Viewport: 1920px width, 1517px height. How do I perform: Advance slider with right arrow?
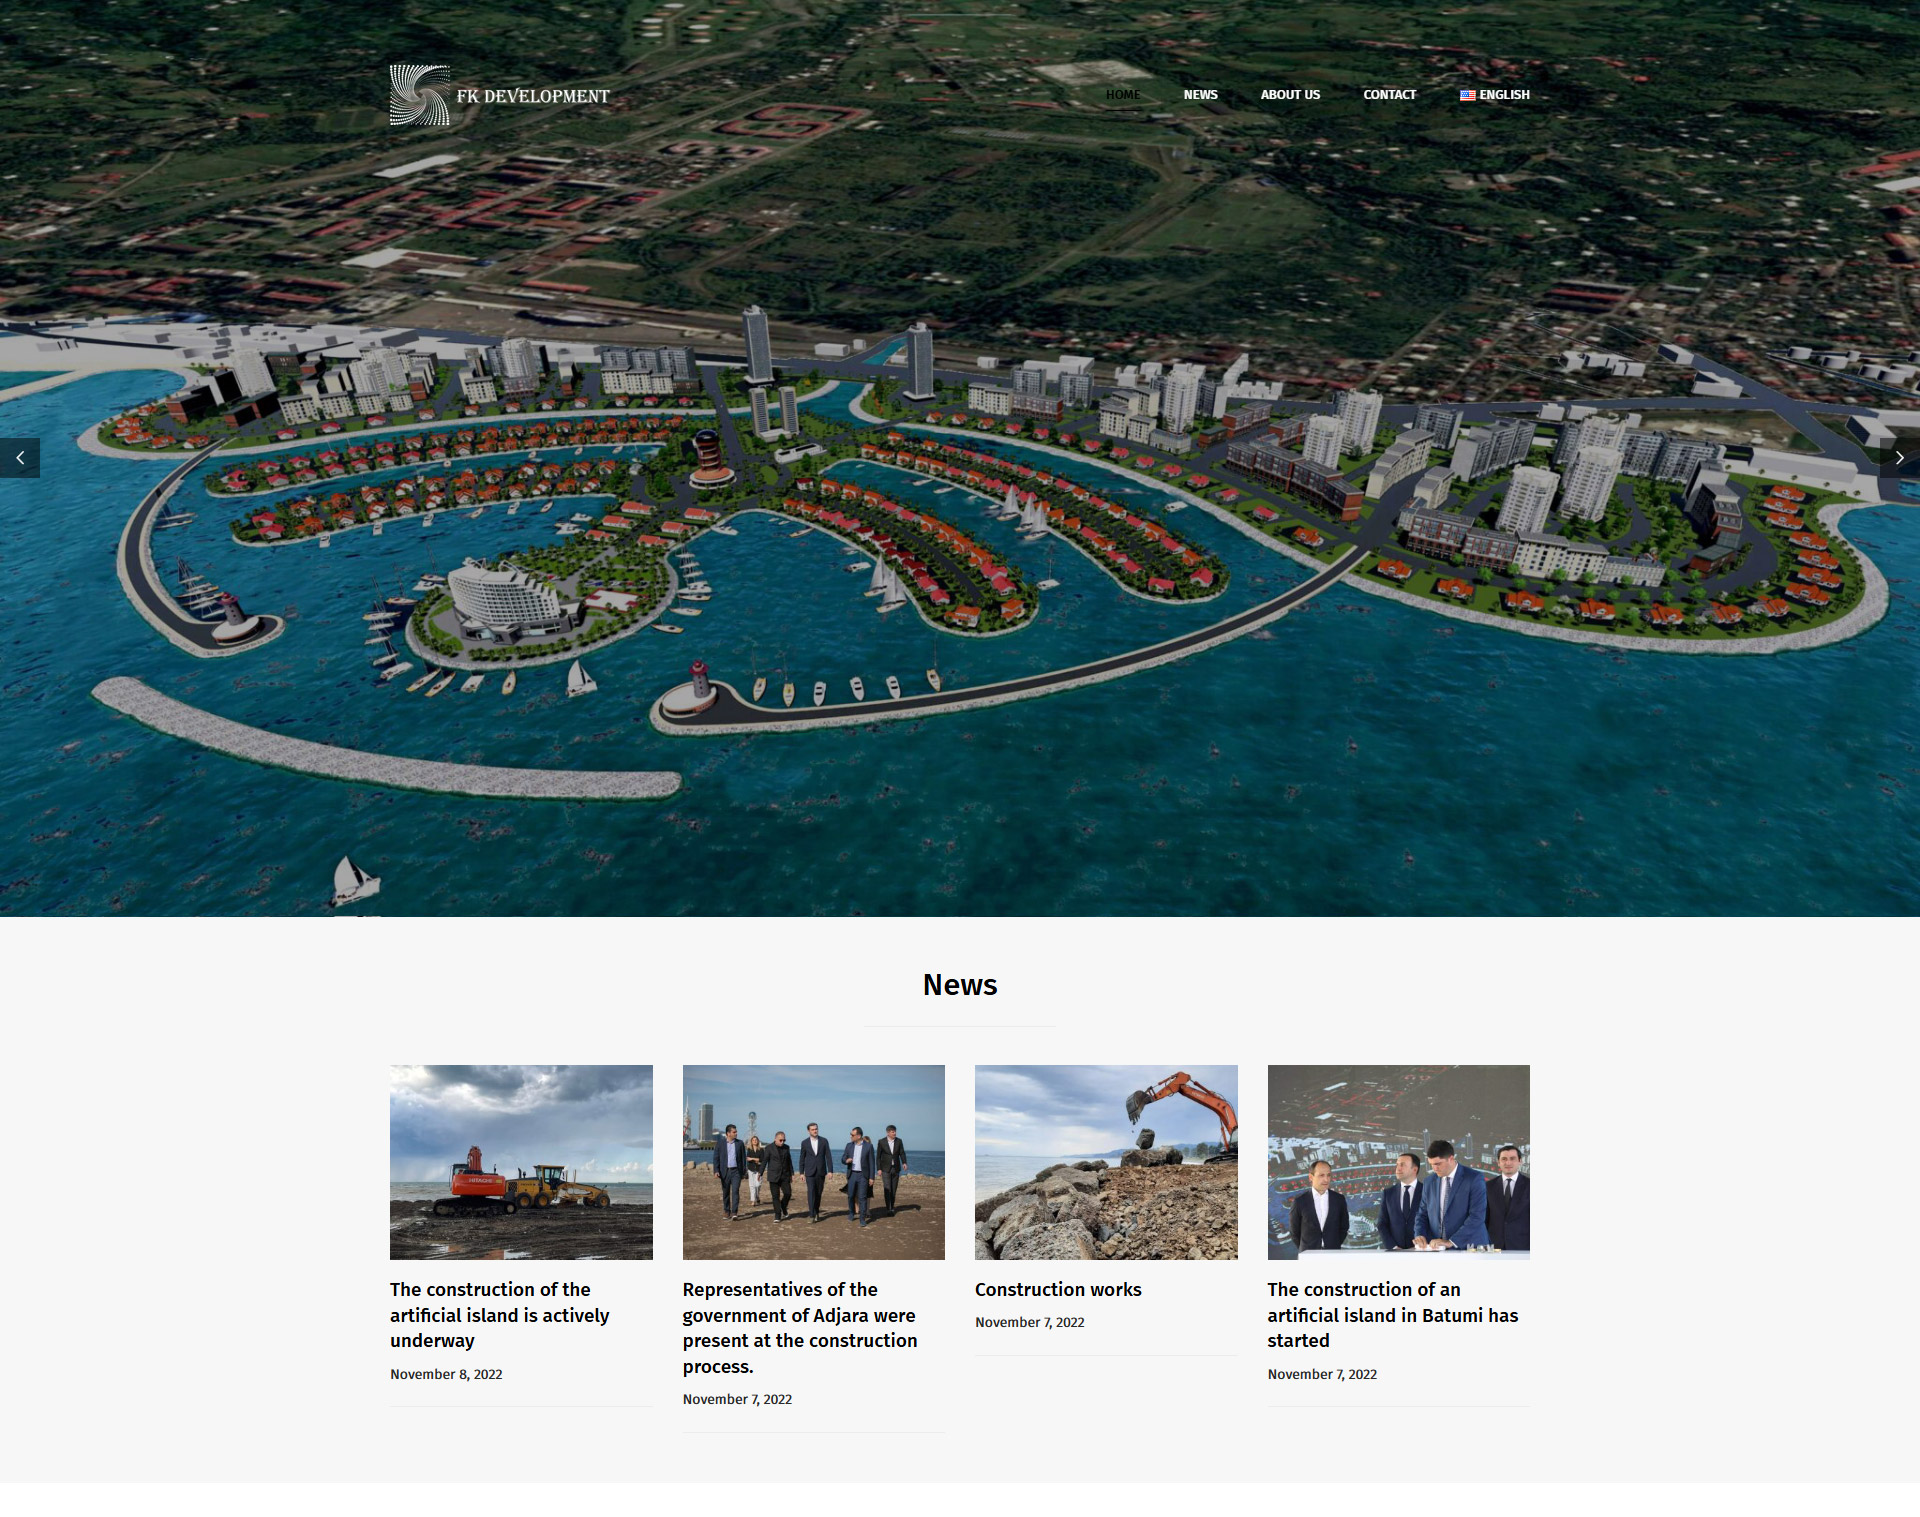point(1899,458)
